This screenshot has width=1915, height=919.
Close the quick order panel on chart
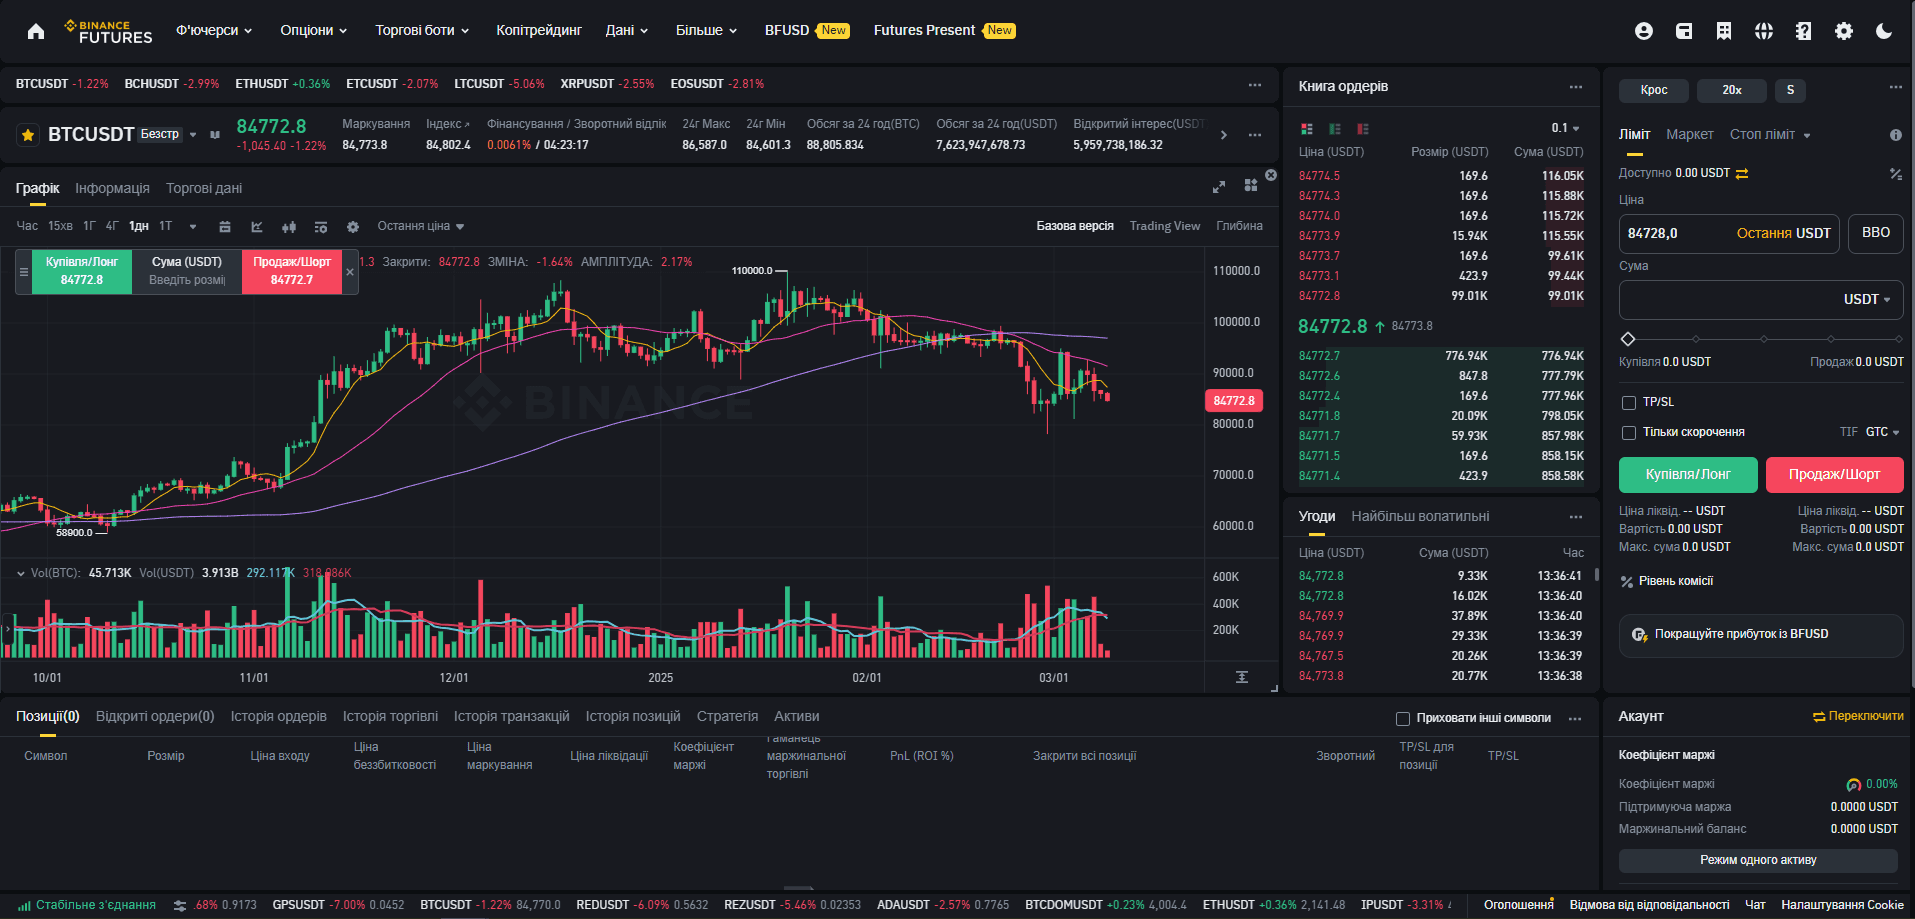[350, 272]
